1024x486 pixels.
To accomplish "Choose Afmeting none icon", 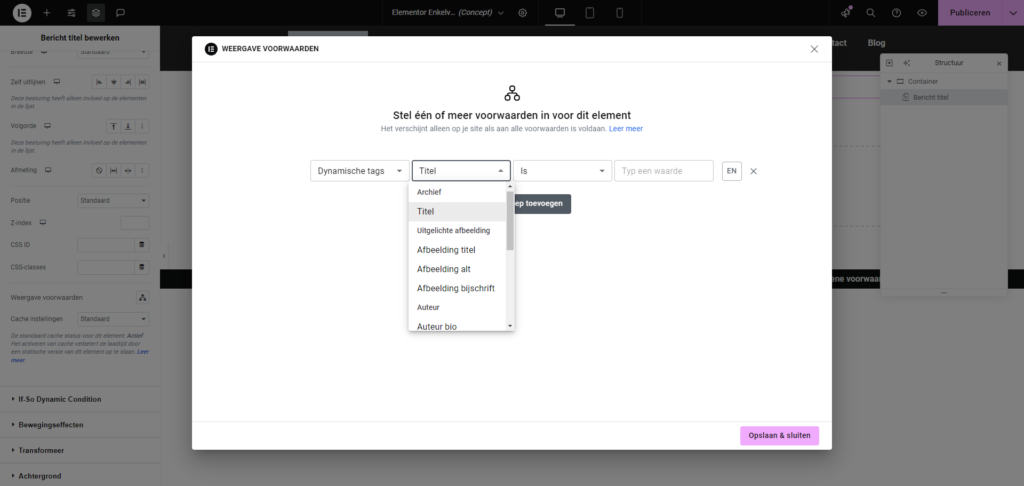I will 99,170.
